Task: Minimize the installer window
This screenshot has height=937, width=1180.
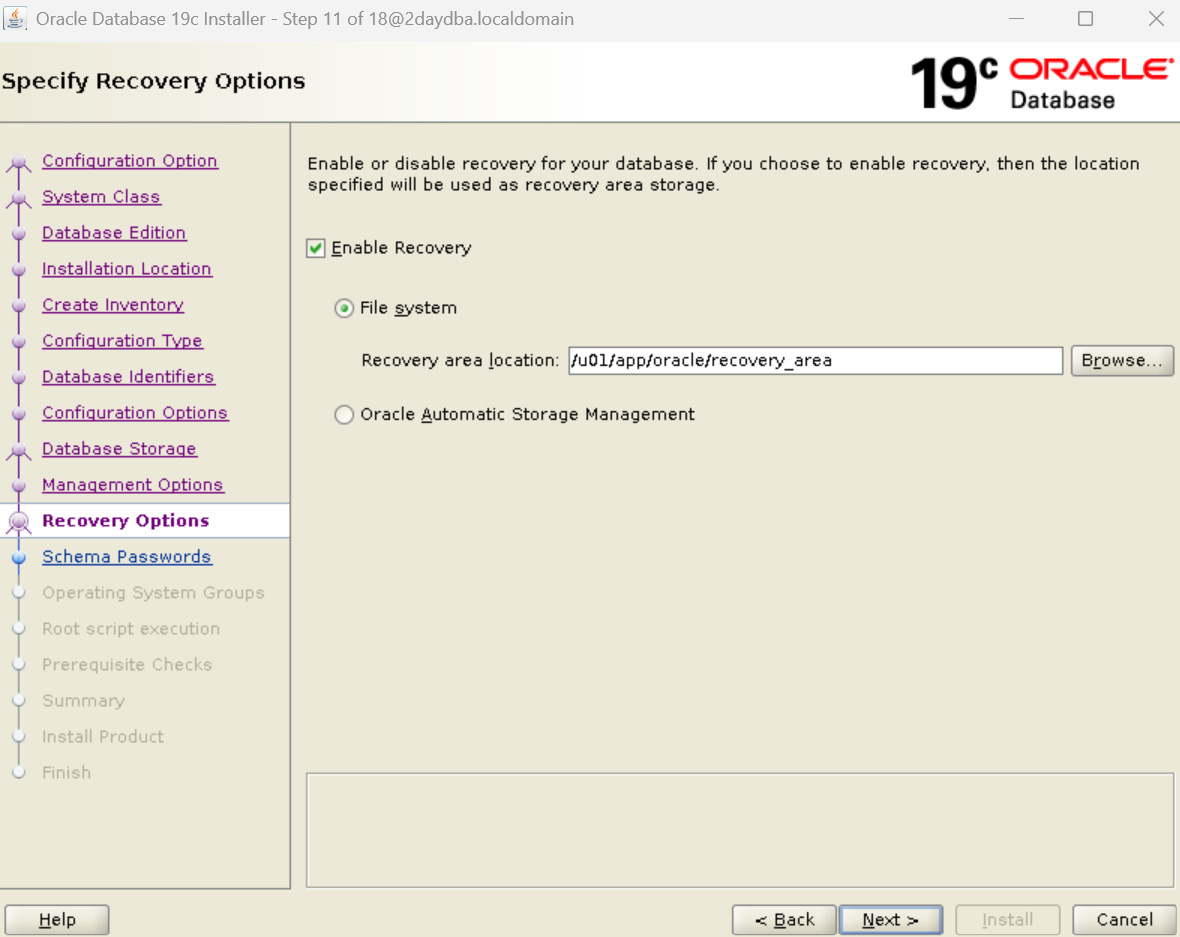Action: pyautogui.click(x=1017, y=19)
